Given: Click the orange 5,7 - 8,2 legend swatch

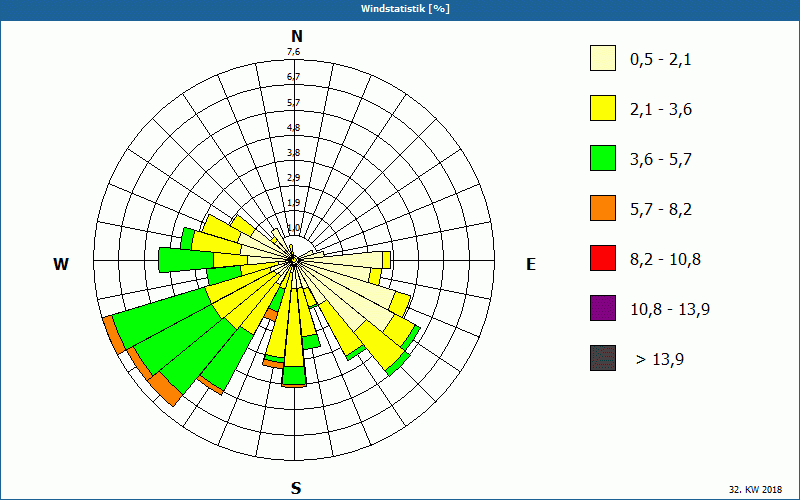Looking at the screenshot, I should pyautogui.click(x=603, y=208).
